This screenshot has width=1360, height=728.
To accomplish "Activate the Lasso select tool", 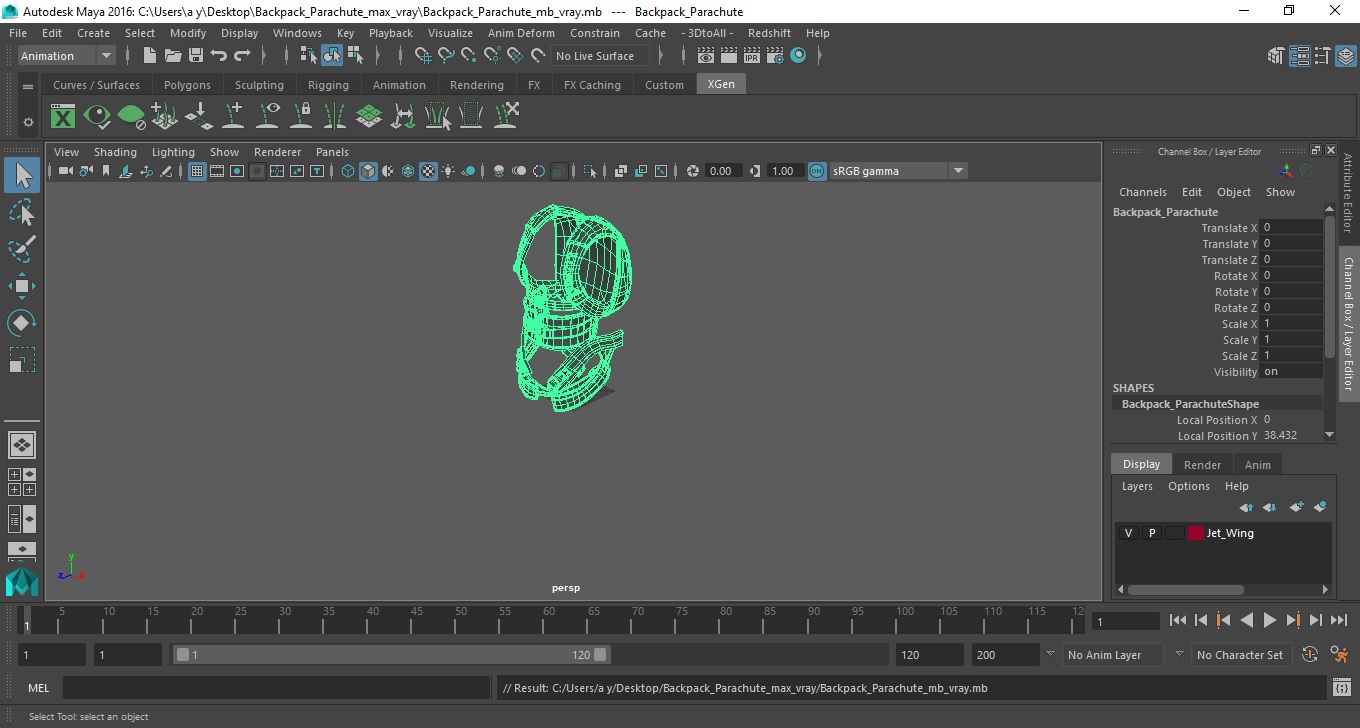I will coord(22,212).
